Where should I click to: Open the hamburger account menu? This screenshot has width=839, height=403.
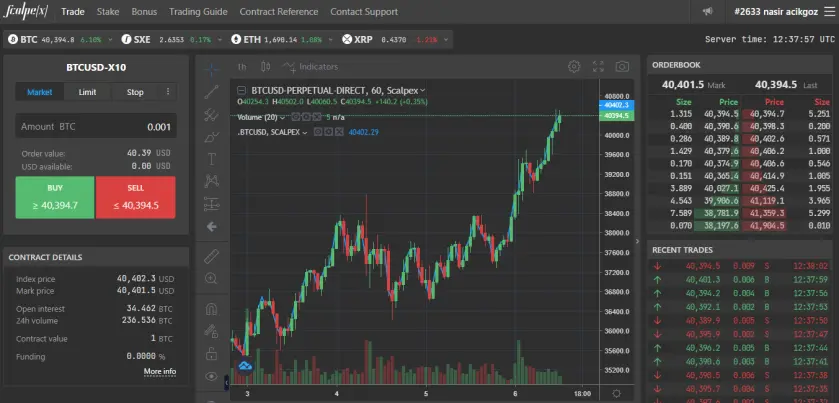click(x=829, y=11)
